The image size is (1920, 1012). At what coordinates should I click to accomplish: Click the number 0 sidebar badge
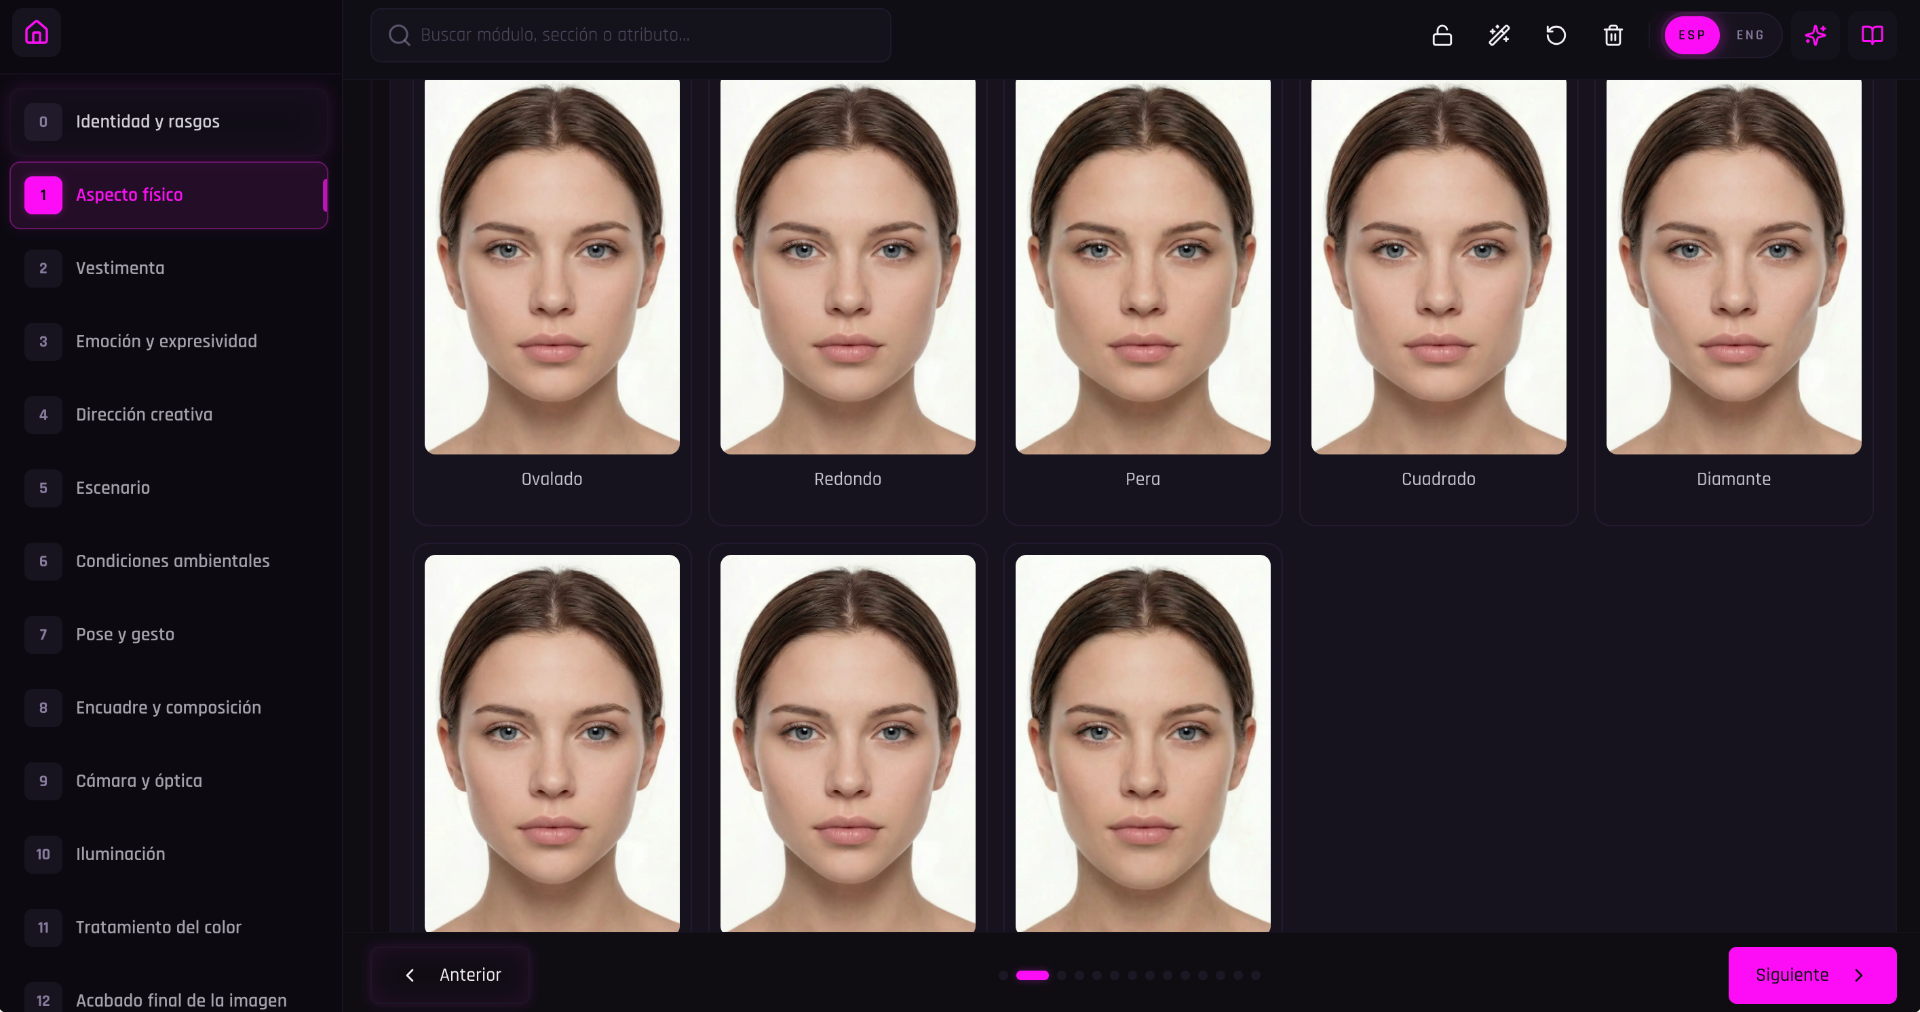point(43,122)
